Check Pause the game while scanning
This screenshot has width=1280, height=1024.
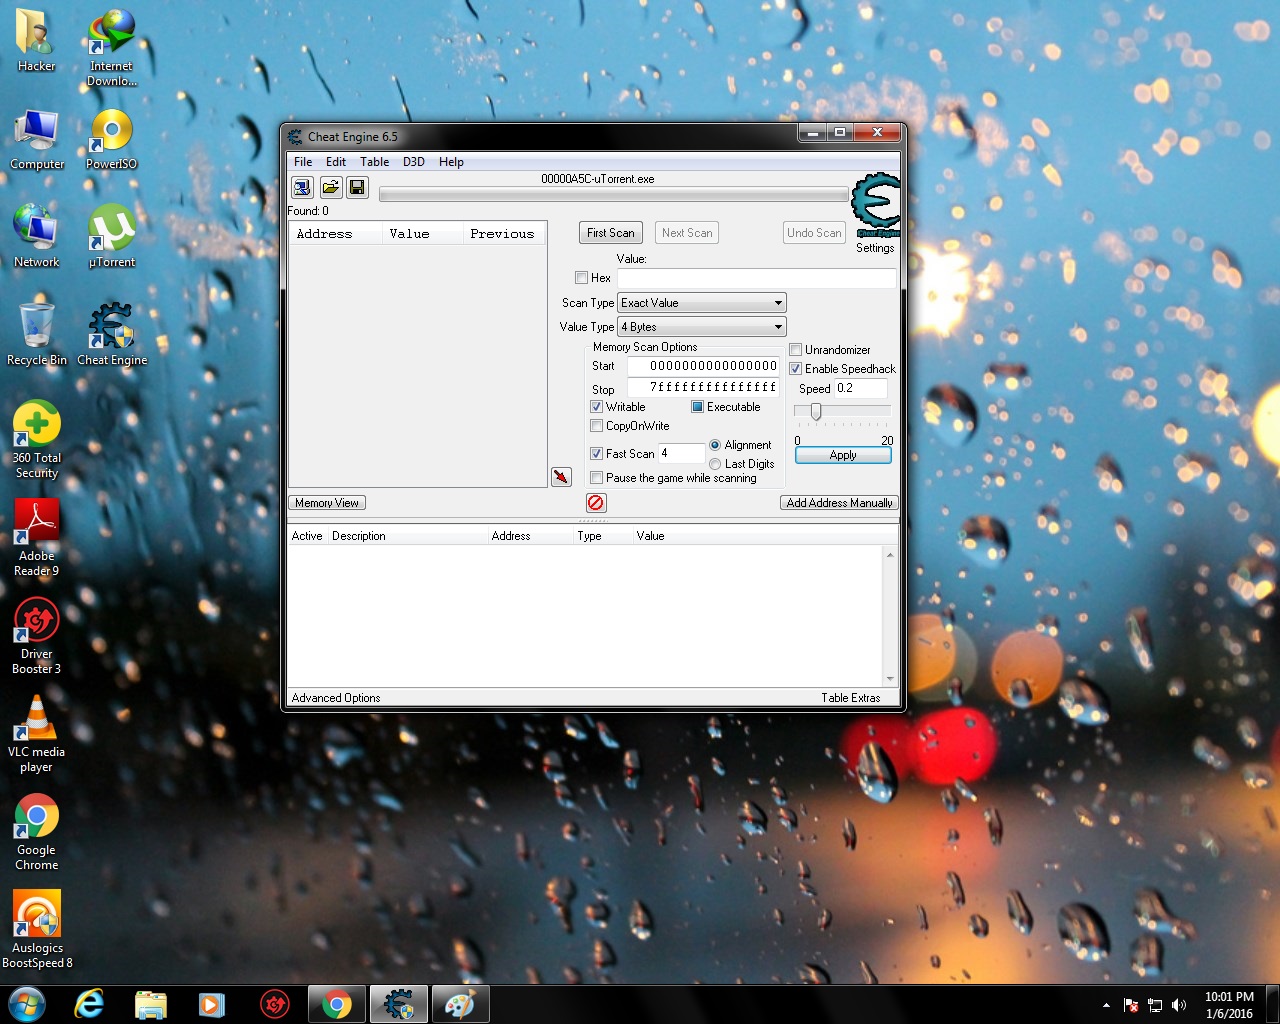coord(596,478)
